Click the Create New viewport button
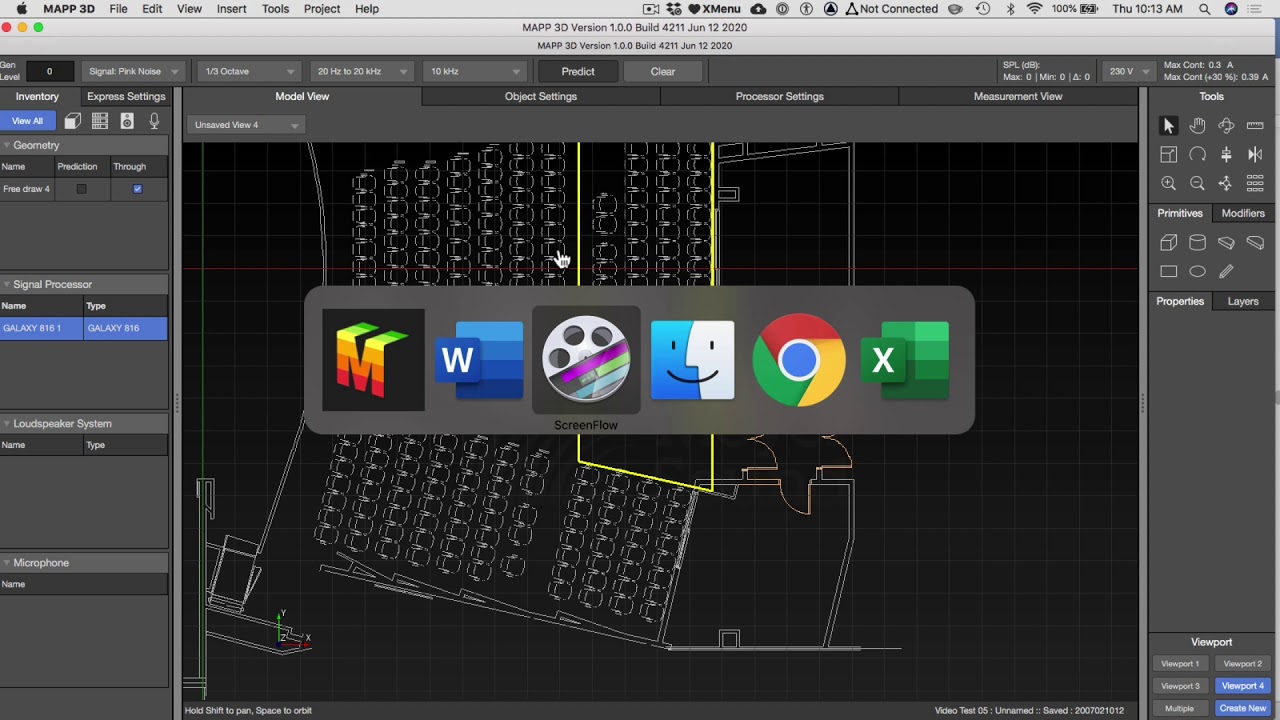This screenshot has width=1280, height=720. coord(1243,708)
